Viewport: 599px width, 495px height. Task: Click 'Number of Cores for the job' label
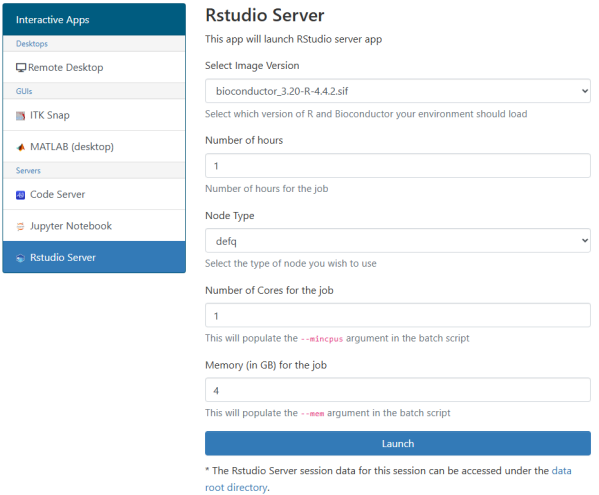click(269, 291)
